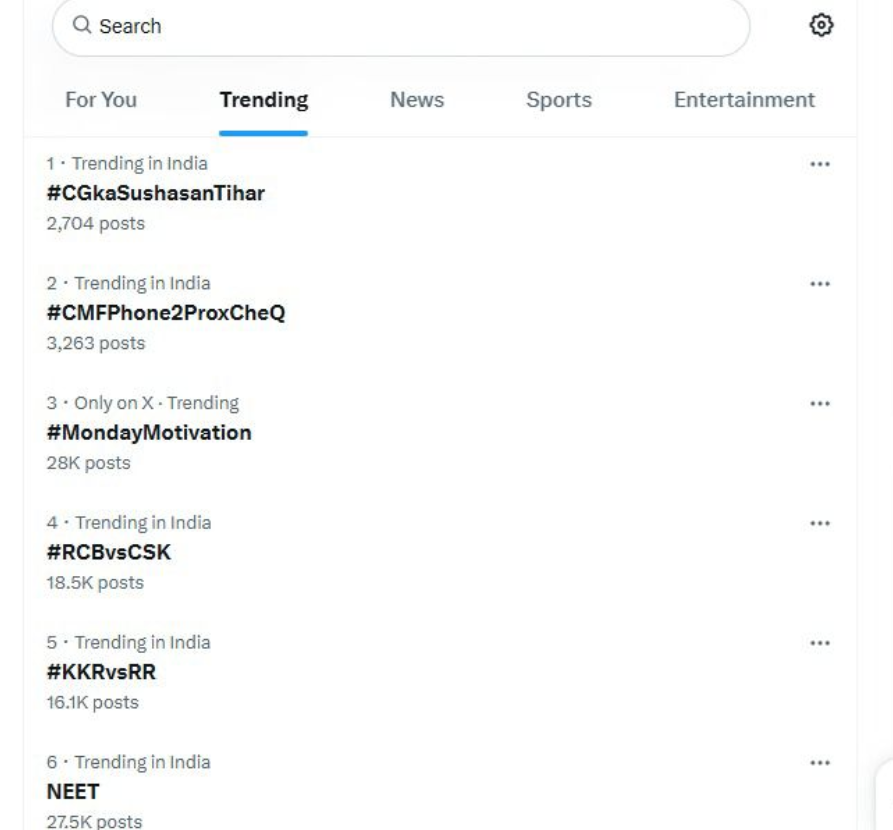Image resolution: width=893 pixels, height=830 pixels.
Task: Open more options for NEET trend
Action: click(821, 763)
